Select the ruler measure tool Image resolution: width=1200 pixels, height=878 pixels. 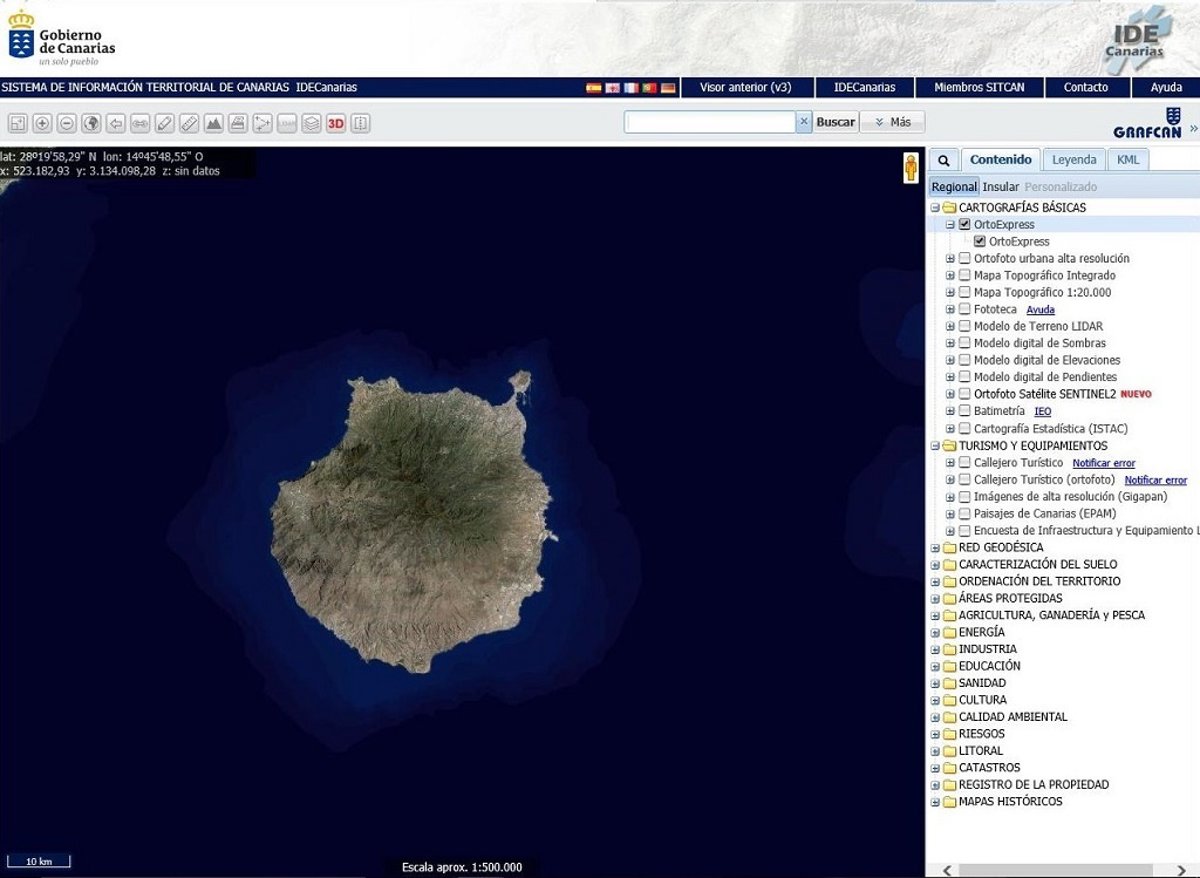[189, 123]
